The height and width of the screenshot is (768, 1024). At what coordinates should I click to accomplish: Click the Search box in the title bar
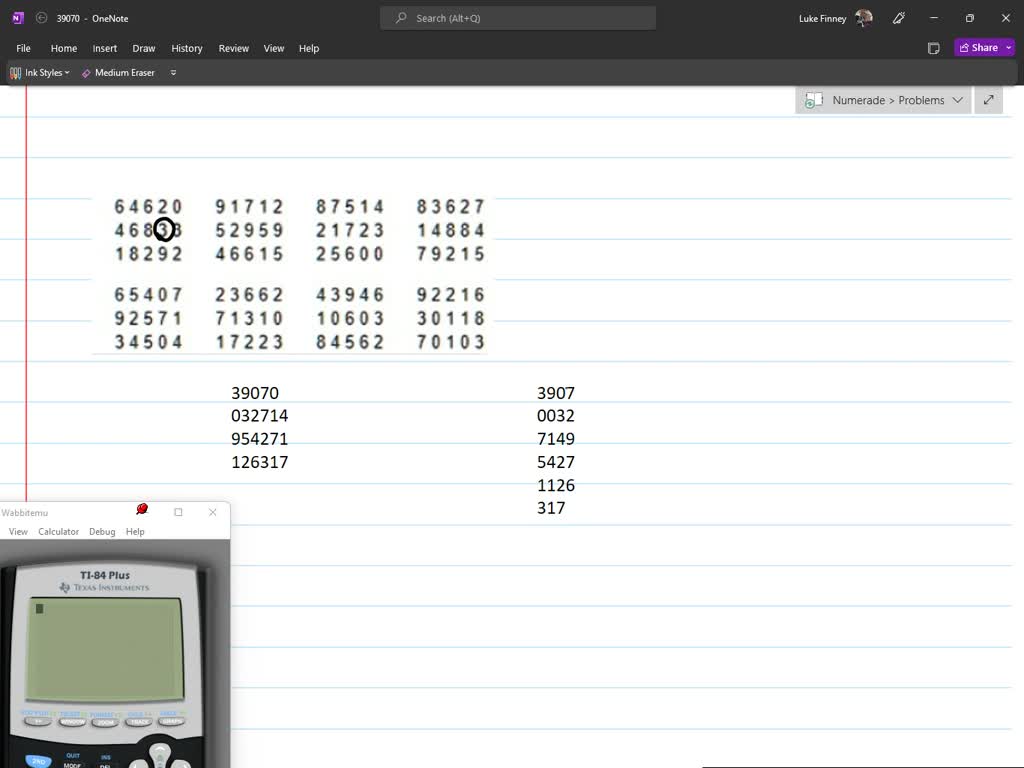tap(518, 18)
